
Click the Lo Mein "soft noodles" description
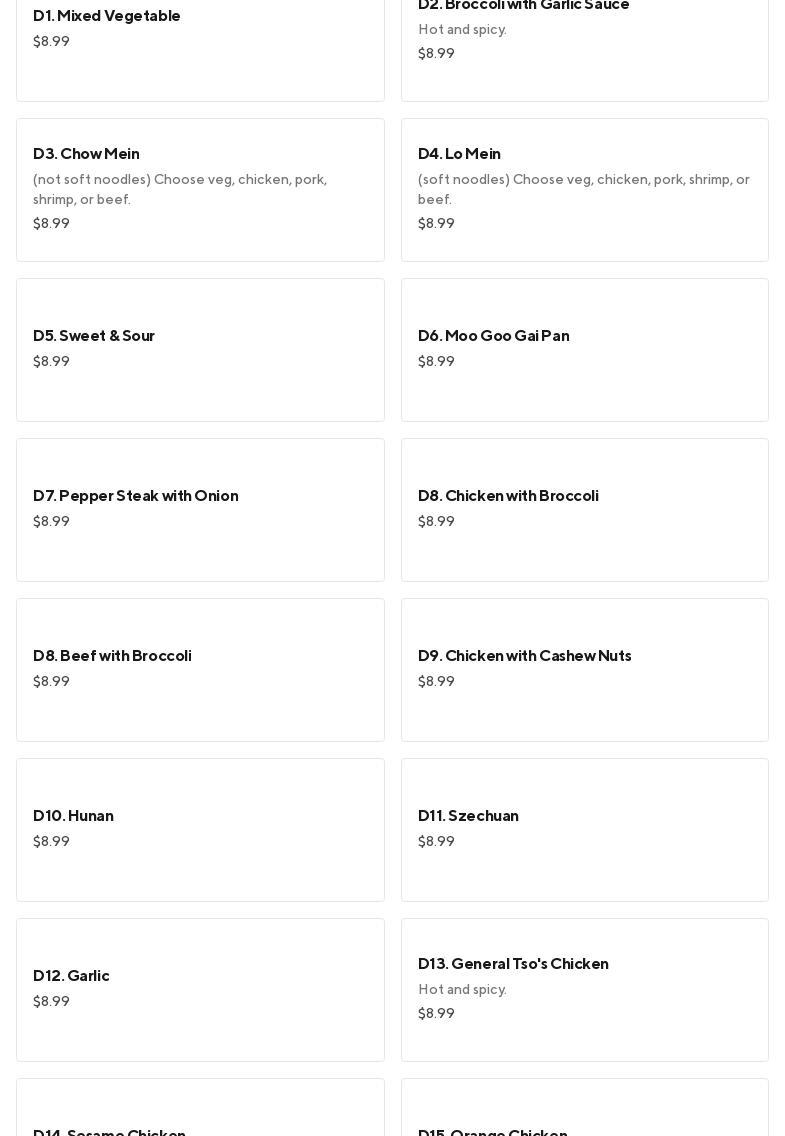tap(583, 189)
